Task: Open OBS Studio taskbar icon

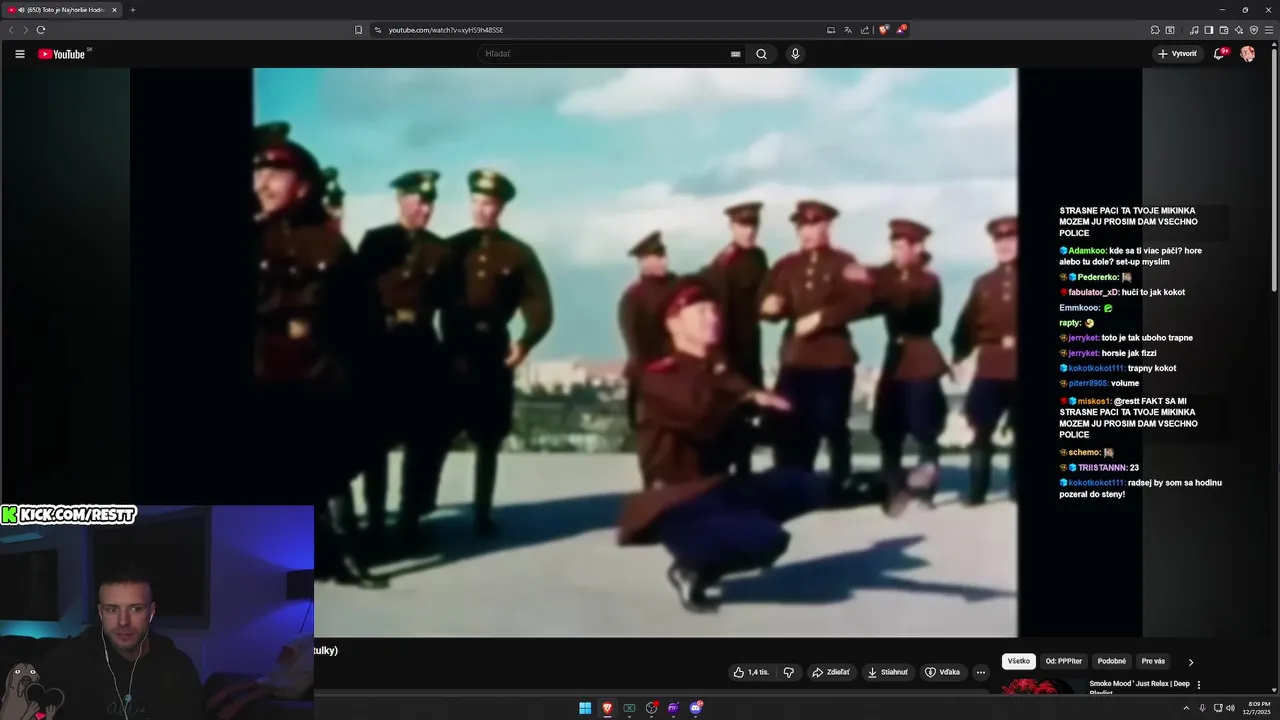Action: coord(652,708)
